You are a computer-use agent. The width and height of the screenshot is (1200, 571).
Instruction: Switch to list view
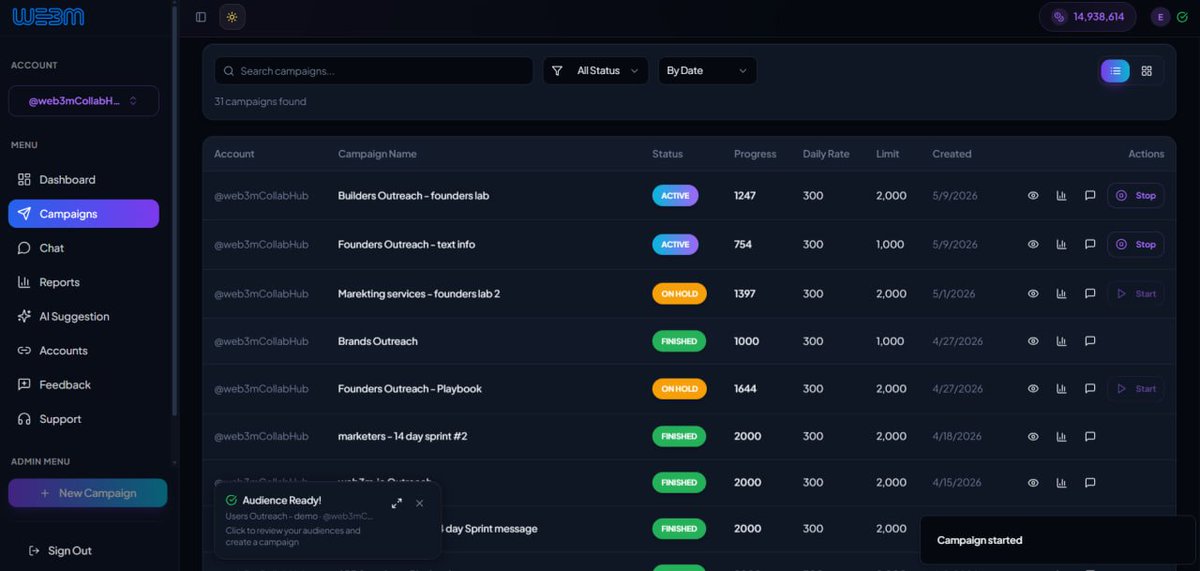tap(1115, 71)
